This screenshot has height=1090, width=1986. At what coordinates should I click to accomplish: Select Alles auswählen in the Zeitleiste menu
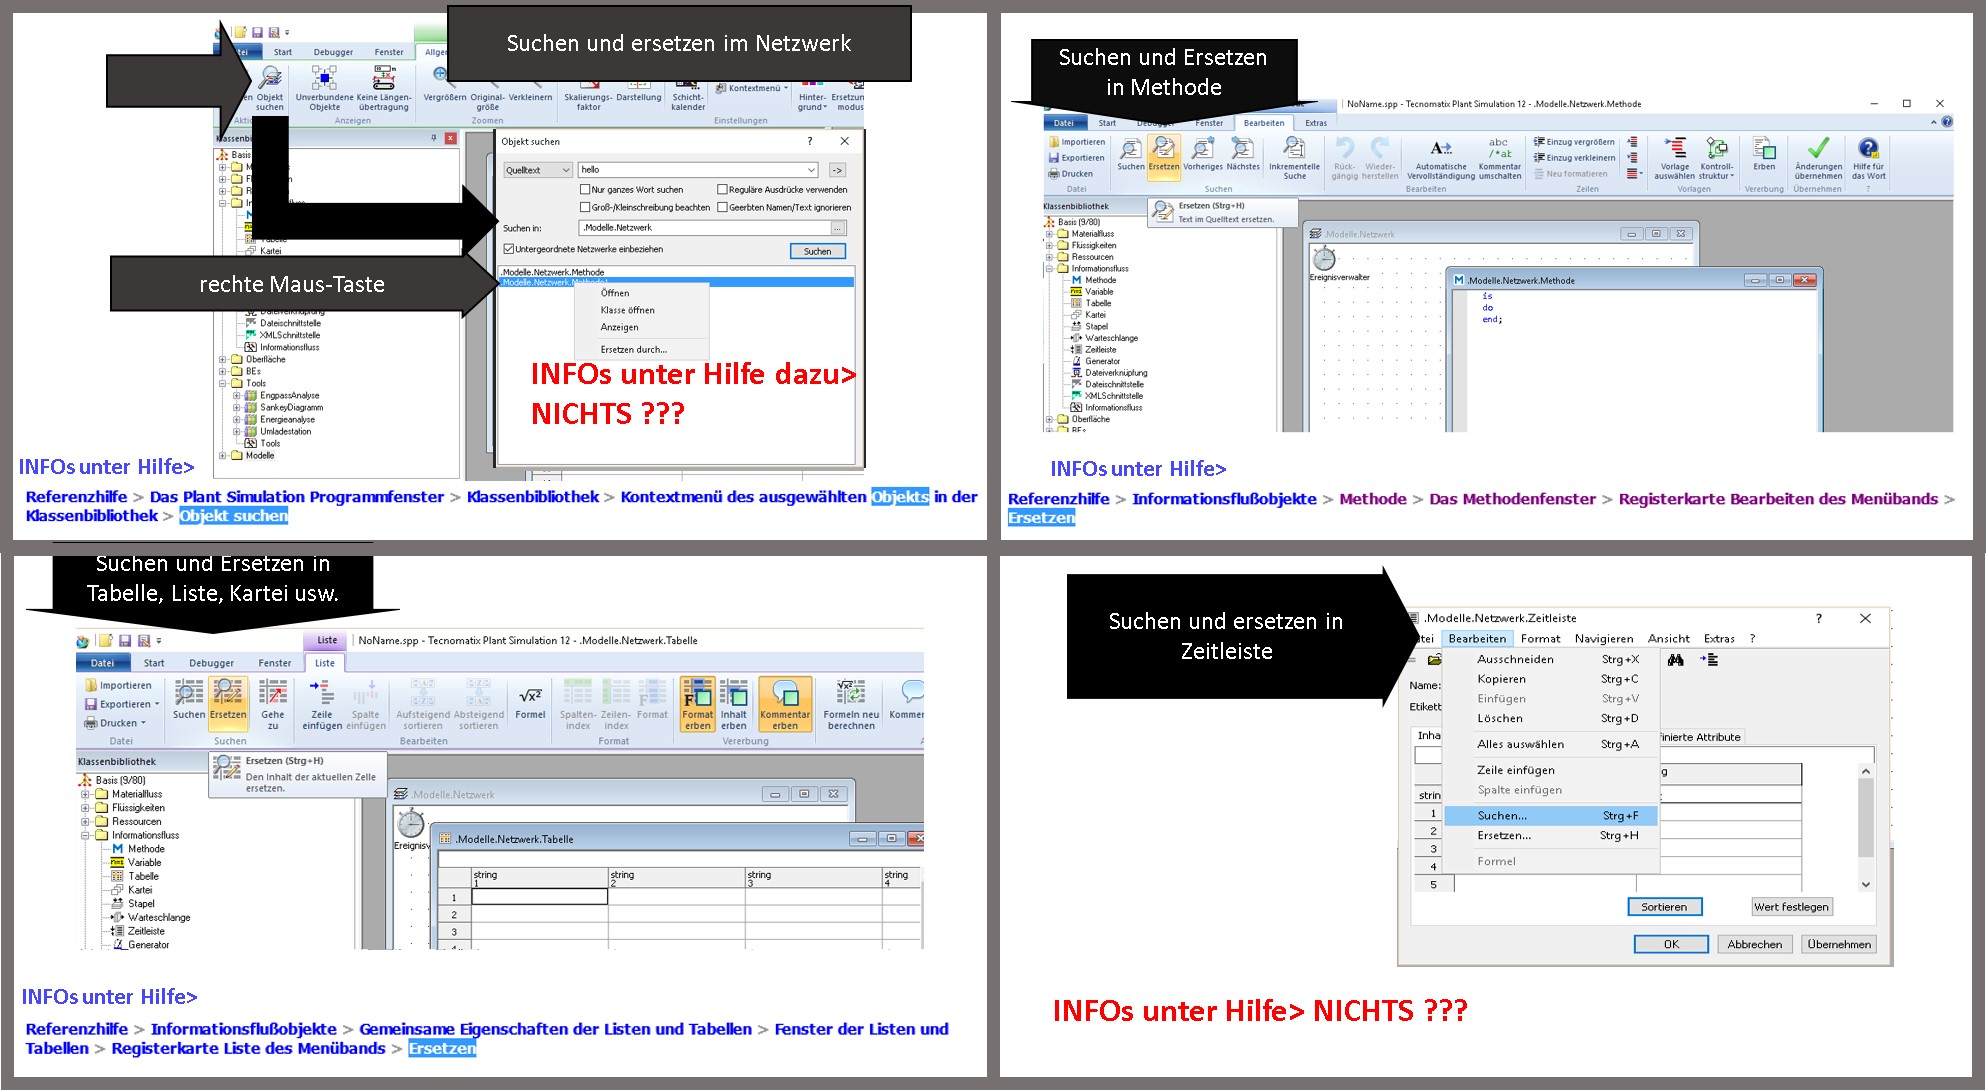[1551, 744]
